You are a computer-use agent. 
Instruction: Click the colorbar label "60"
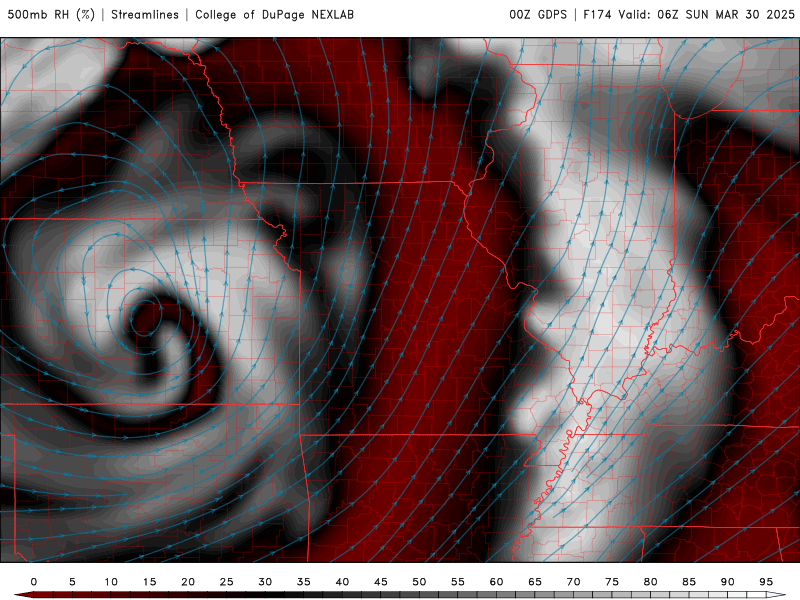496,582
